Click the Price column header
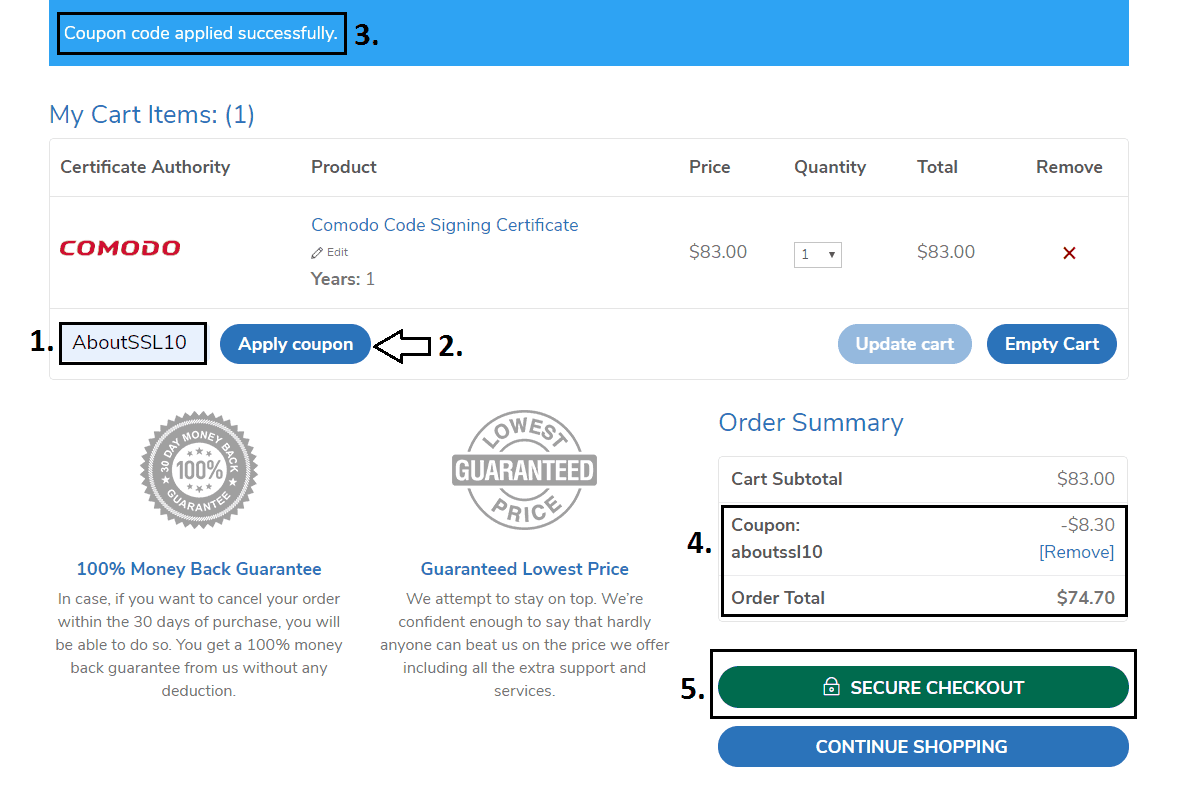Image resolution: width=1200 pixels, height=801 pixels. coord(710,167)
